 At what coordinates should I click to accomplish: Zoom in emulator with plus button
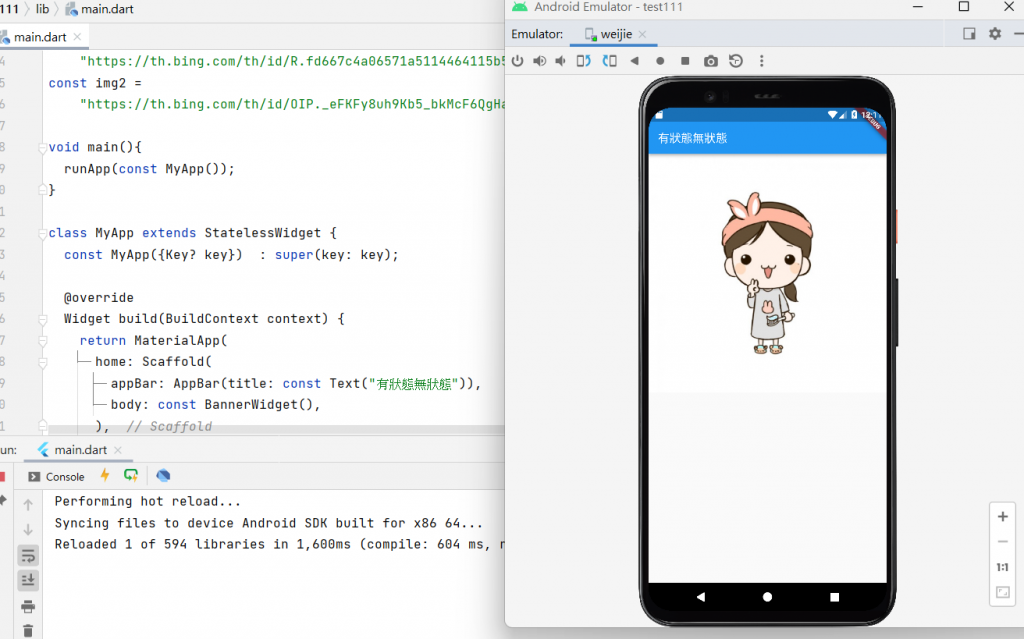pos(1002,517)
